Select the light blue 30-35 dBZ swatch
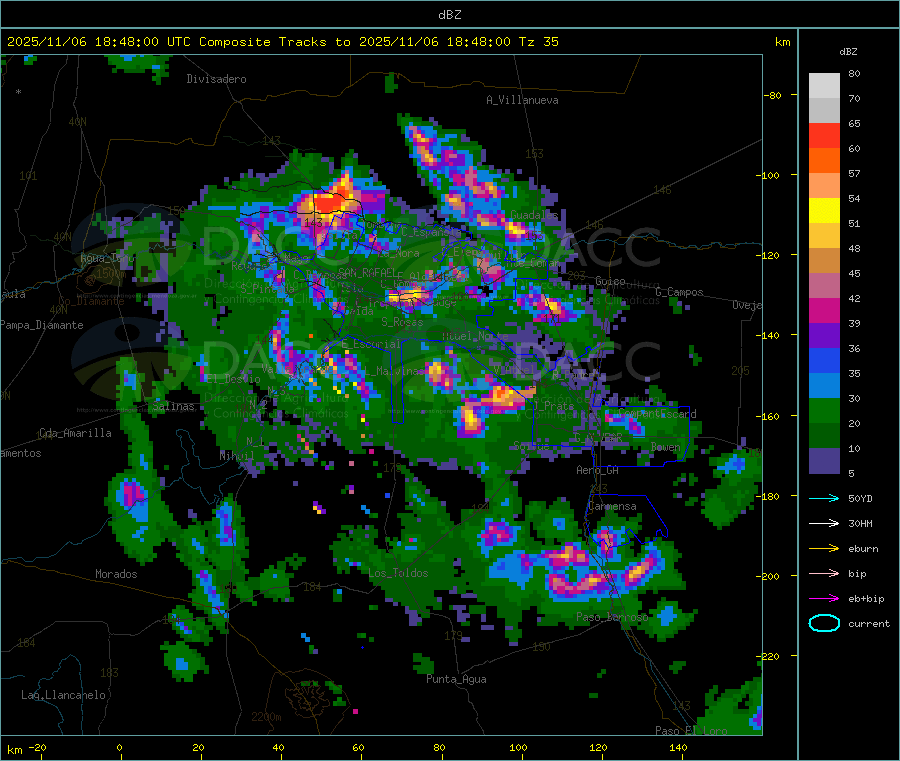 pyautogui.click(x=824, y=386)
